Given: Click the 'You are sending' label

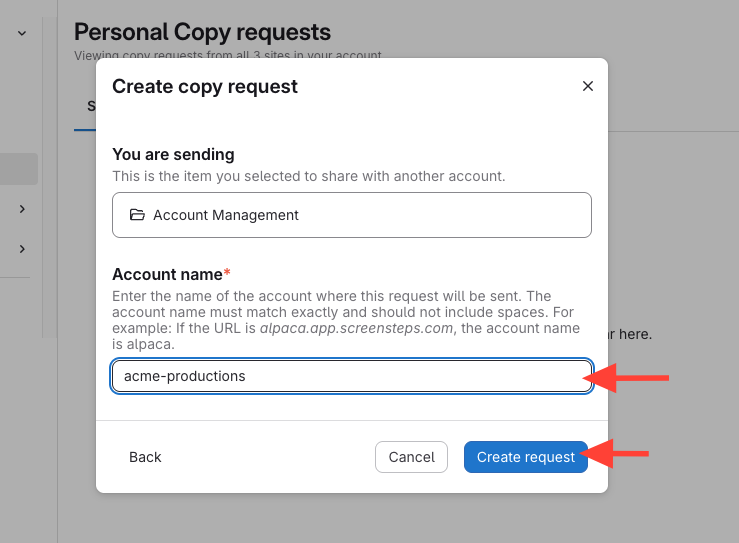Looking at the screenshot, I should pyautogui.click(x=173, y=155).
